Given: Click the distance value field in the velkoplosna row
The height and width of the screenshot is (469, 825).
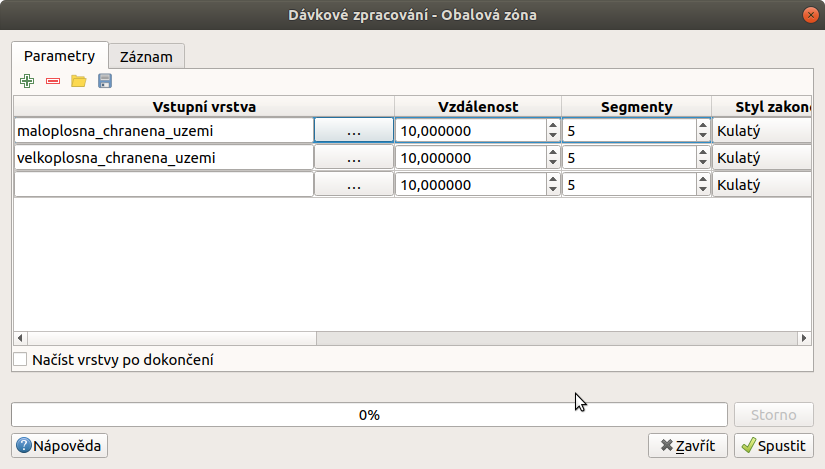Looking at the screenshot, I should pyautogui.click(x=471, y=158).
